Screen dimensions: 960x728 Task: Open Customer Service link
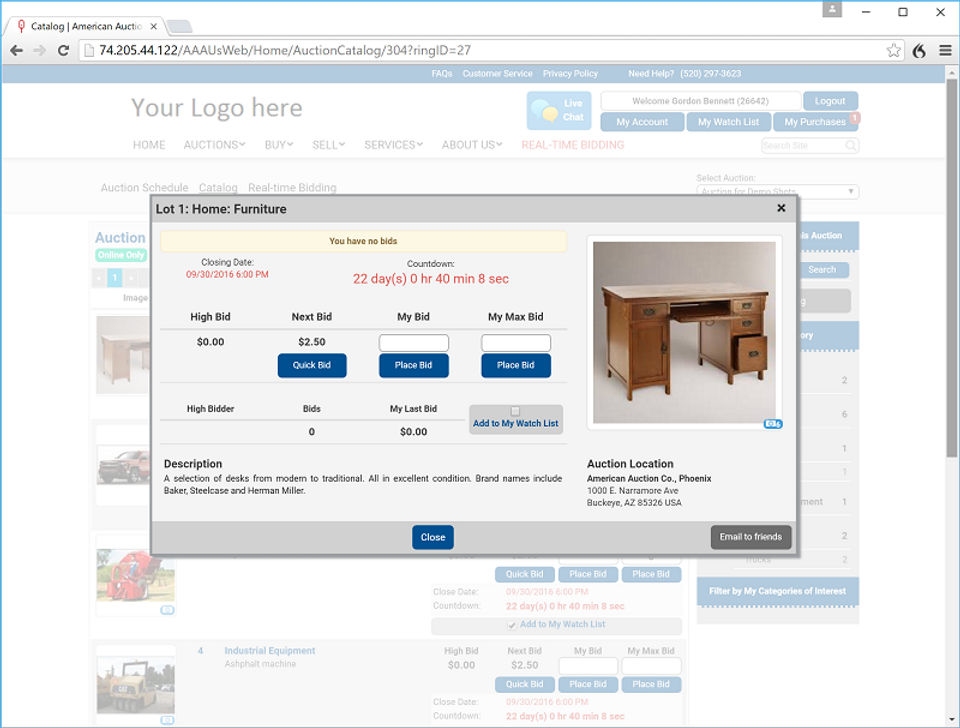497,73
